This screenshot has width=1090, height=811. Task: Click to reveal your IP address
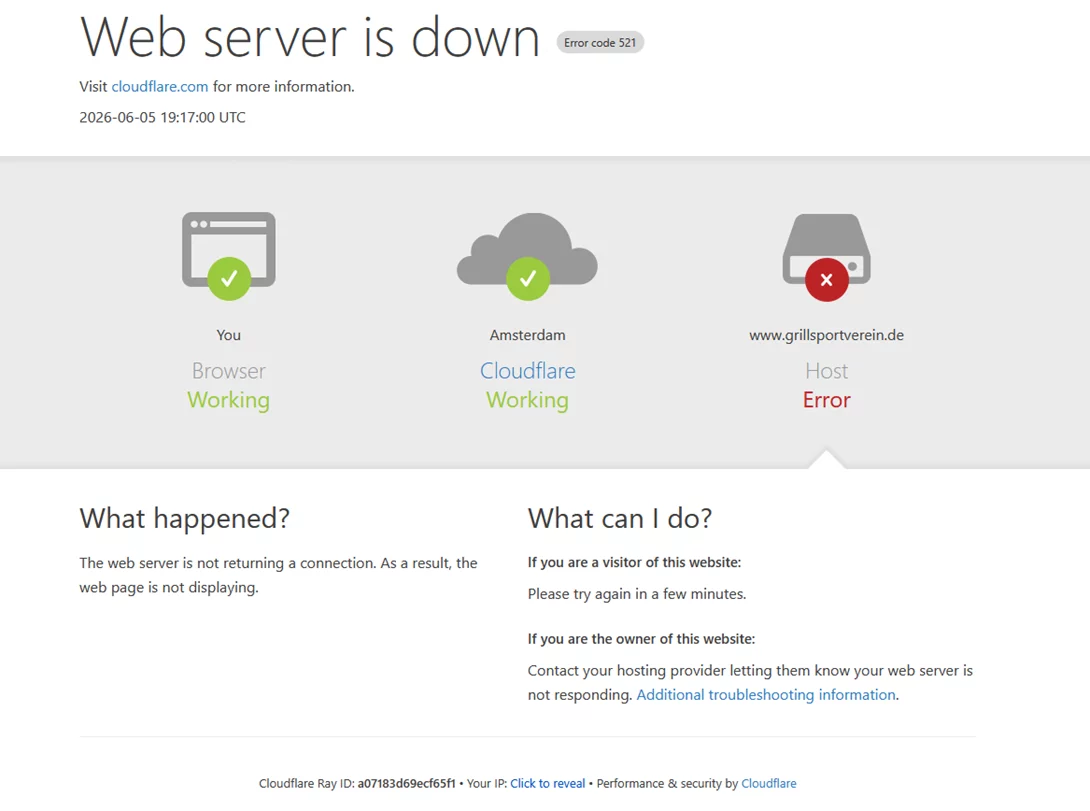[x=548, y=783]
